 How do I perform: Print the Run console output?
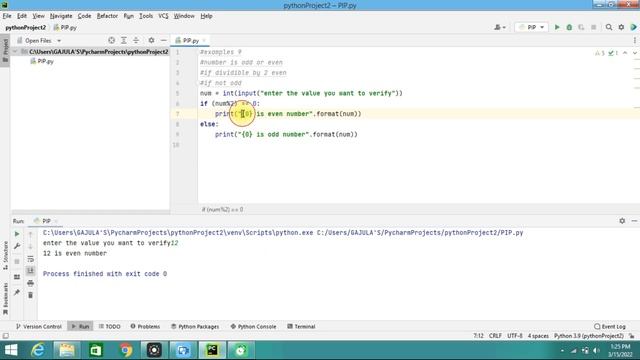point(31,283)
